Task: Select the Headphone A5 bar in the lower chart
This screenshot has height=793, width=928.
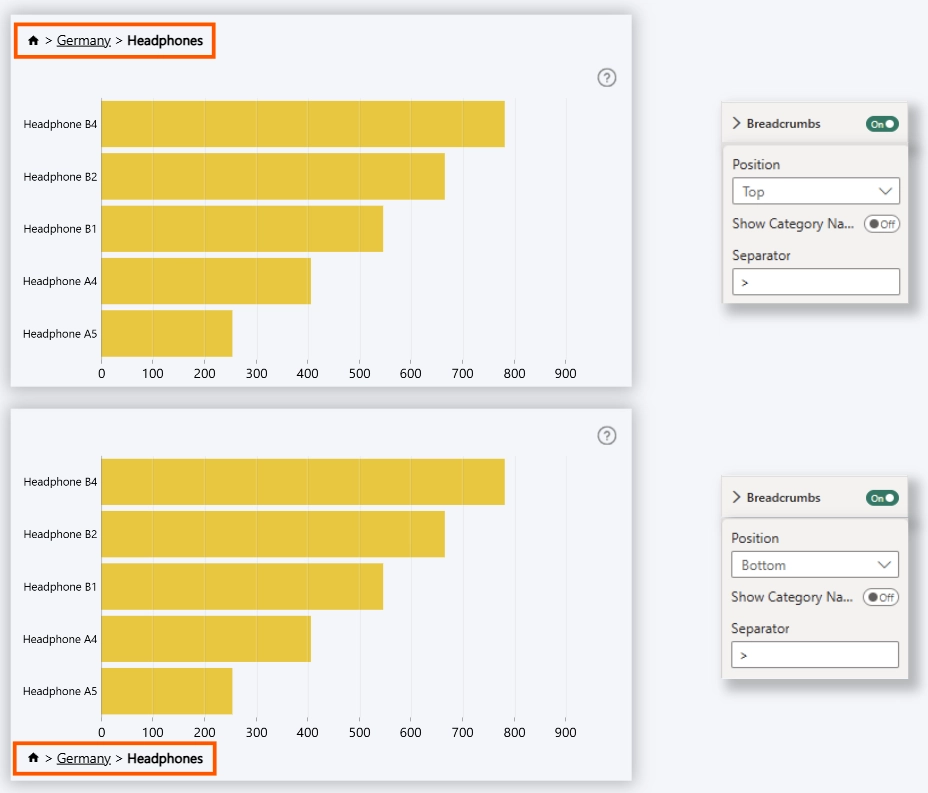Action: tap(166, 691)
